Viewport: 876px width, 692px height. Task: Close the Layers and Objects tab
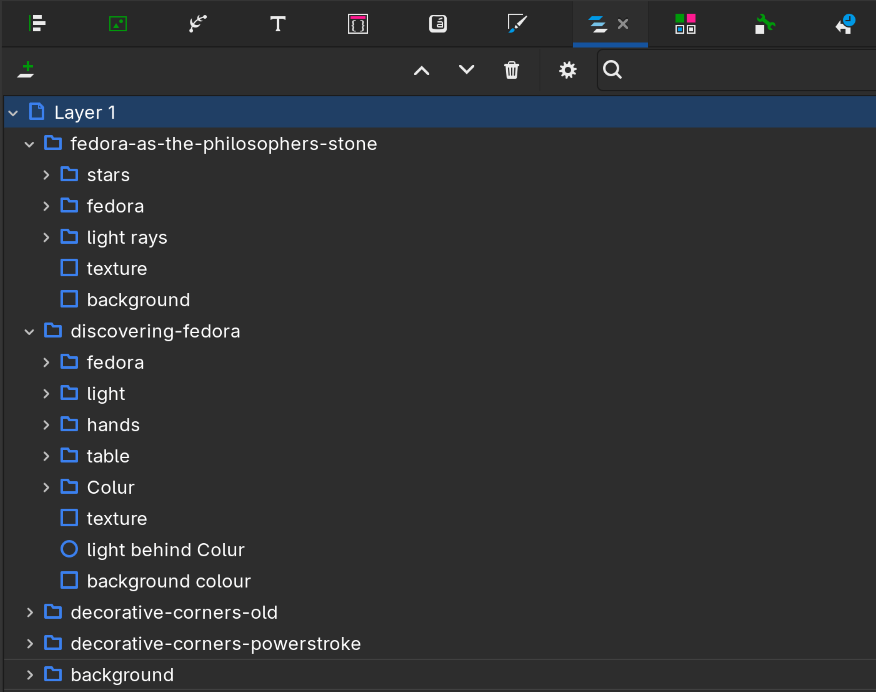point(623,24)
